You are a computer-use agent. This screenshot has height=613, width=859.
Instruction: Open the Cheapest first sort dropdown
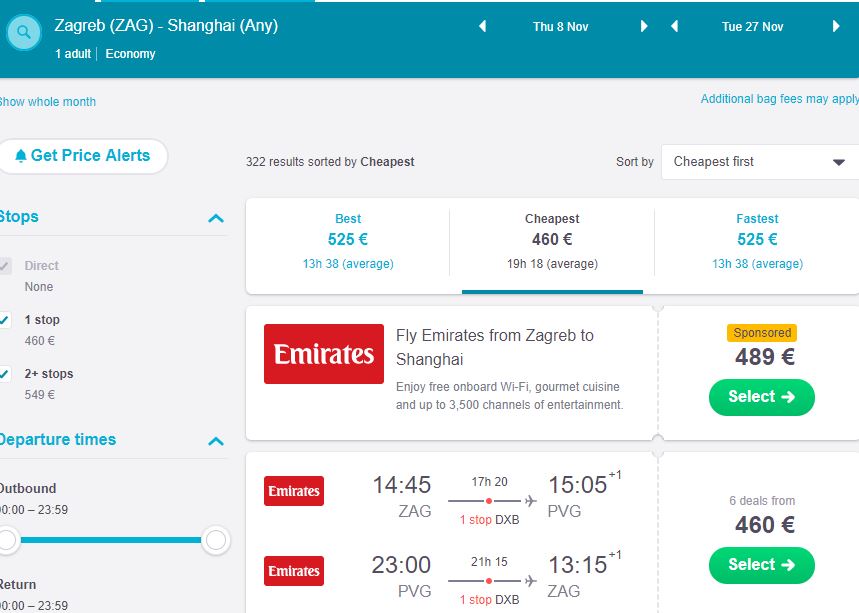coord(759,162)
